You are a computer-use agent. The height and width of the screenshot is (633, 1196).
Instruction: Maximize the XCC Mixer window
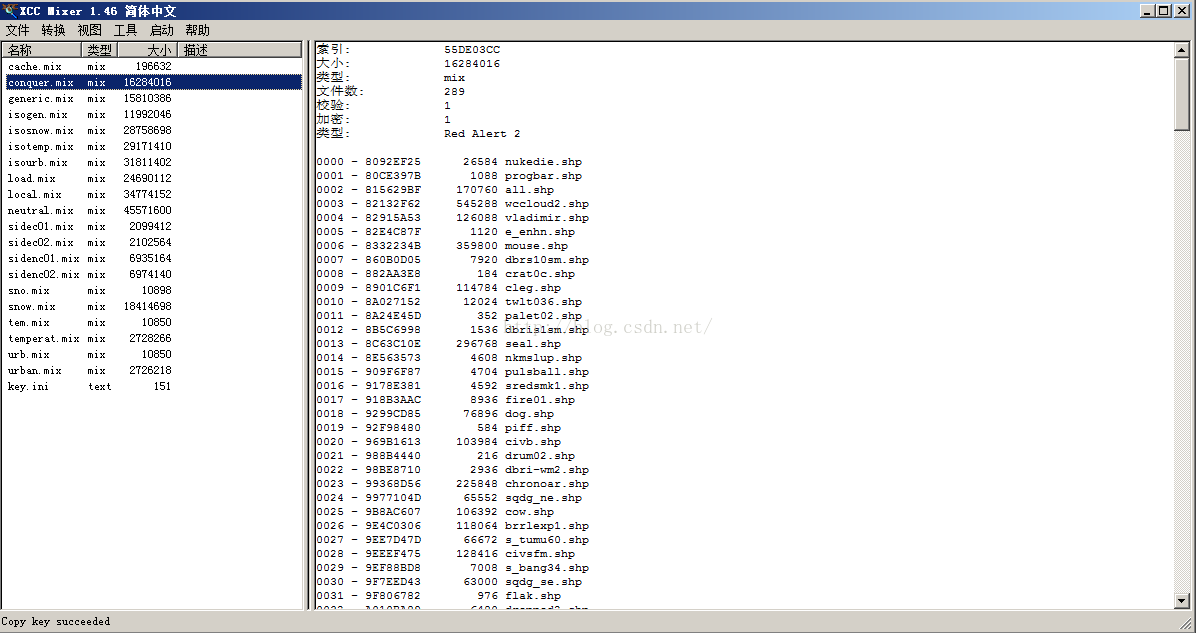click(1163, 11)
